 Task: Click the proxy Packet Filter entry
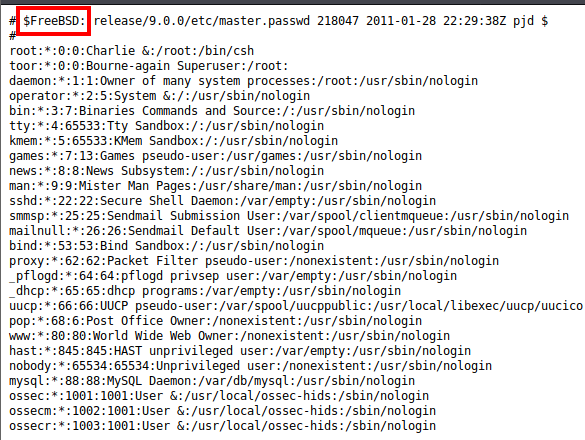(254, 261)
